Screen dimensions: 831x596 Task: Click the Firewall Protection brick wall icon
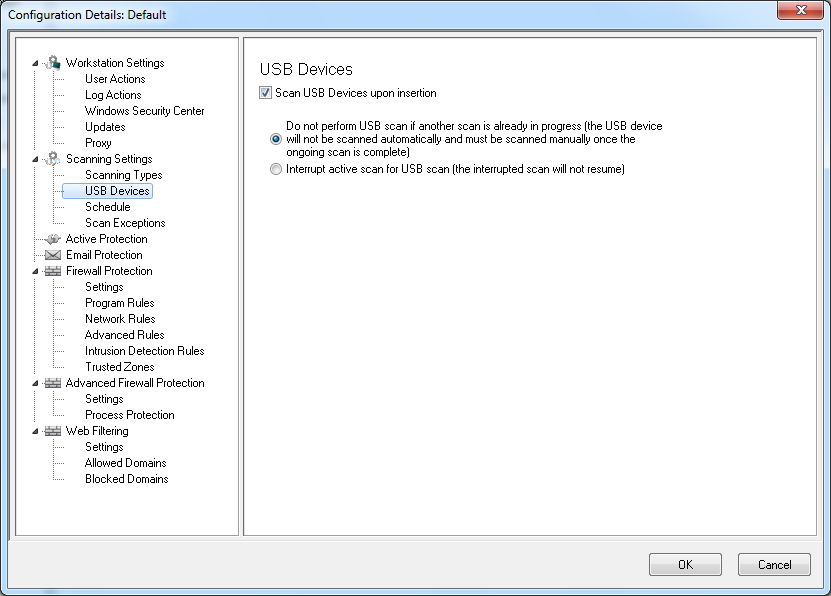coord(53,271)
